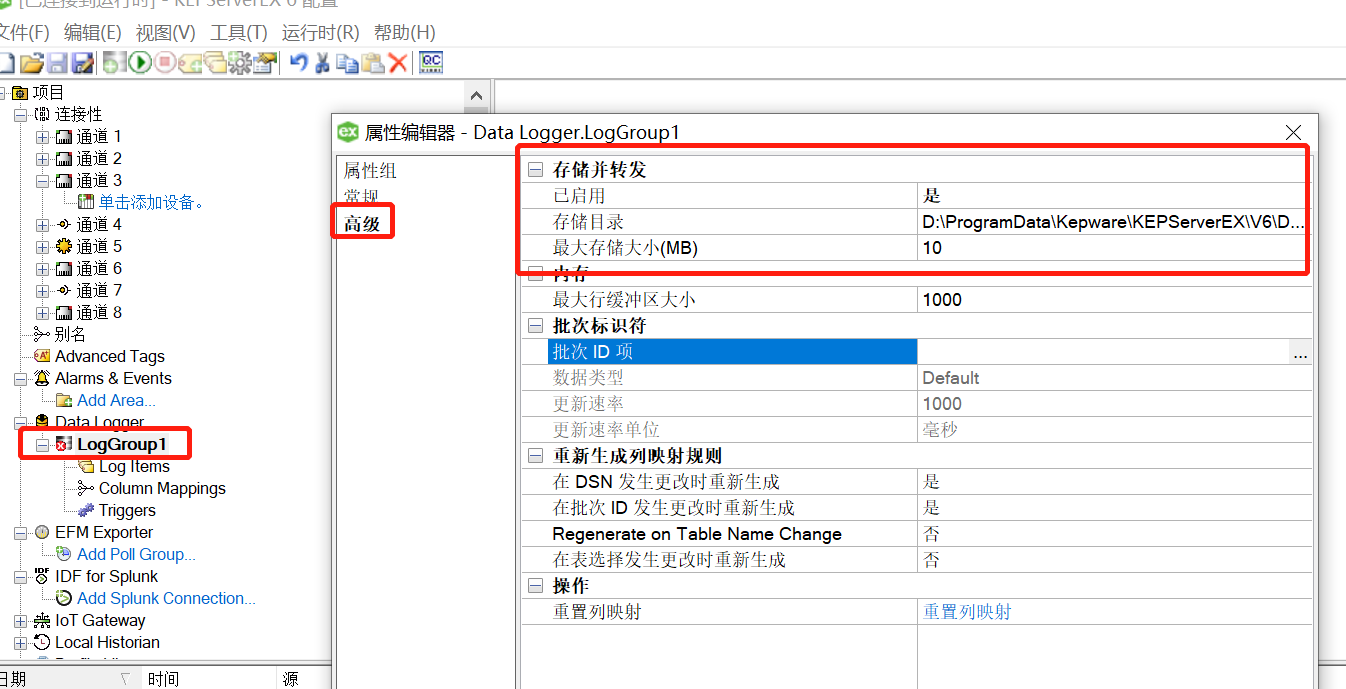This screenshot has width=1346, height=689.
Task: Collapse the 通道 3 tree node
Action: click(x=42, y=180)
